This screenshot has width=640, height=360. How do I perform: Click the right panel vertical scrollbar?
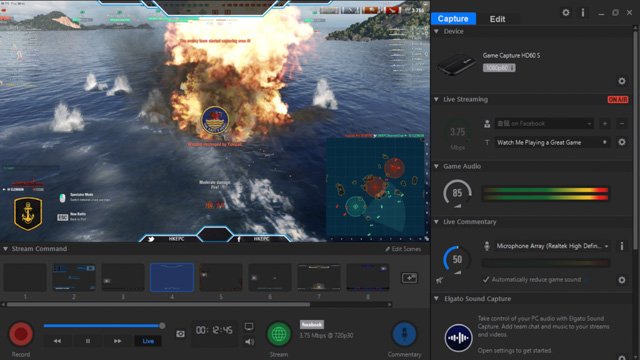636,139
